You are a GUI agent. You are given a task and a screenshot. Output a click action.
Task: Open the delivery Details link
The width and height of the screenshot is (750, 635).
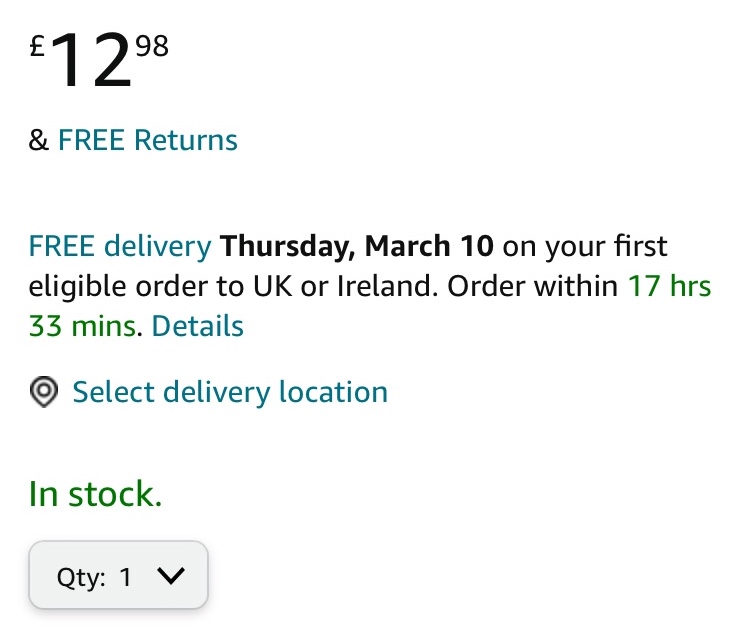(198, 326)
